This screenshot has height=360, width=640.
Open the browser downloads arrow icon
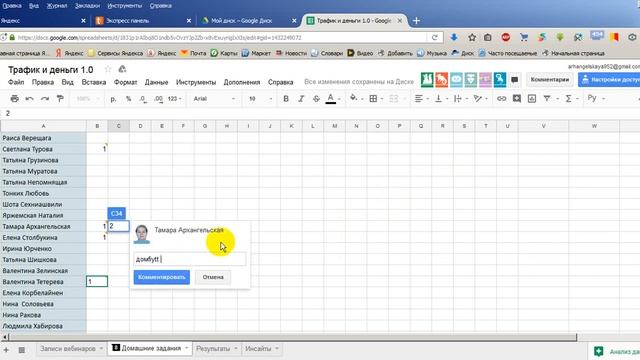[454, 38]
